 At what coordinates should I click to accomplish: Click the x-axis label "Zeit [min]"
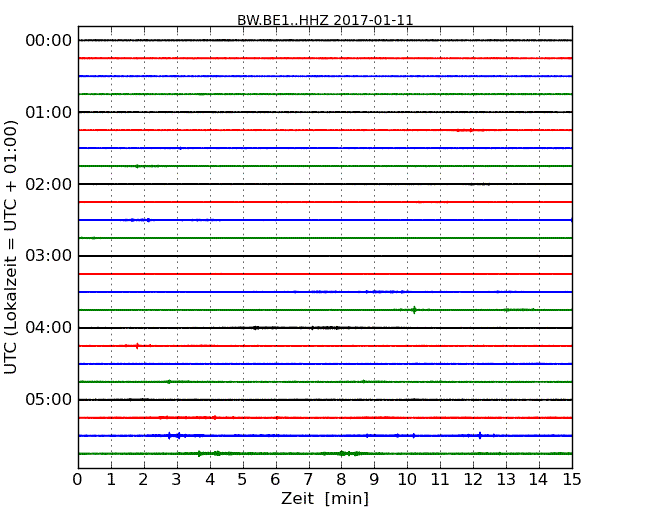325,498
